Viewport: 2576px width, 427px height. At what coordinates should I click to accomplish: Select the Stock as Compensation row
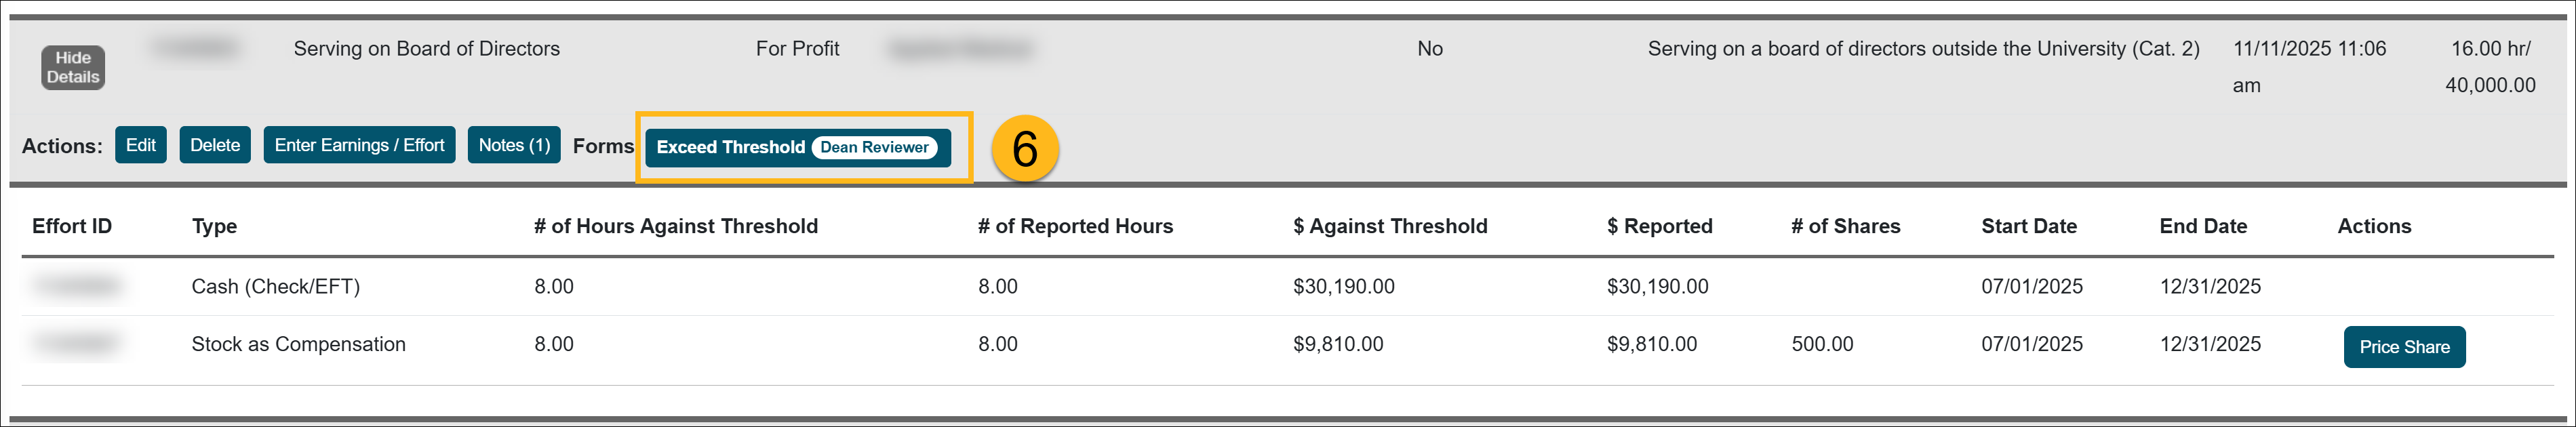[298, 344]
